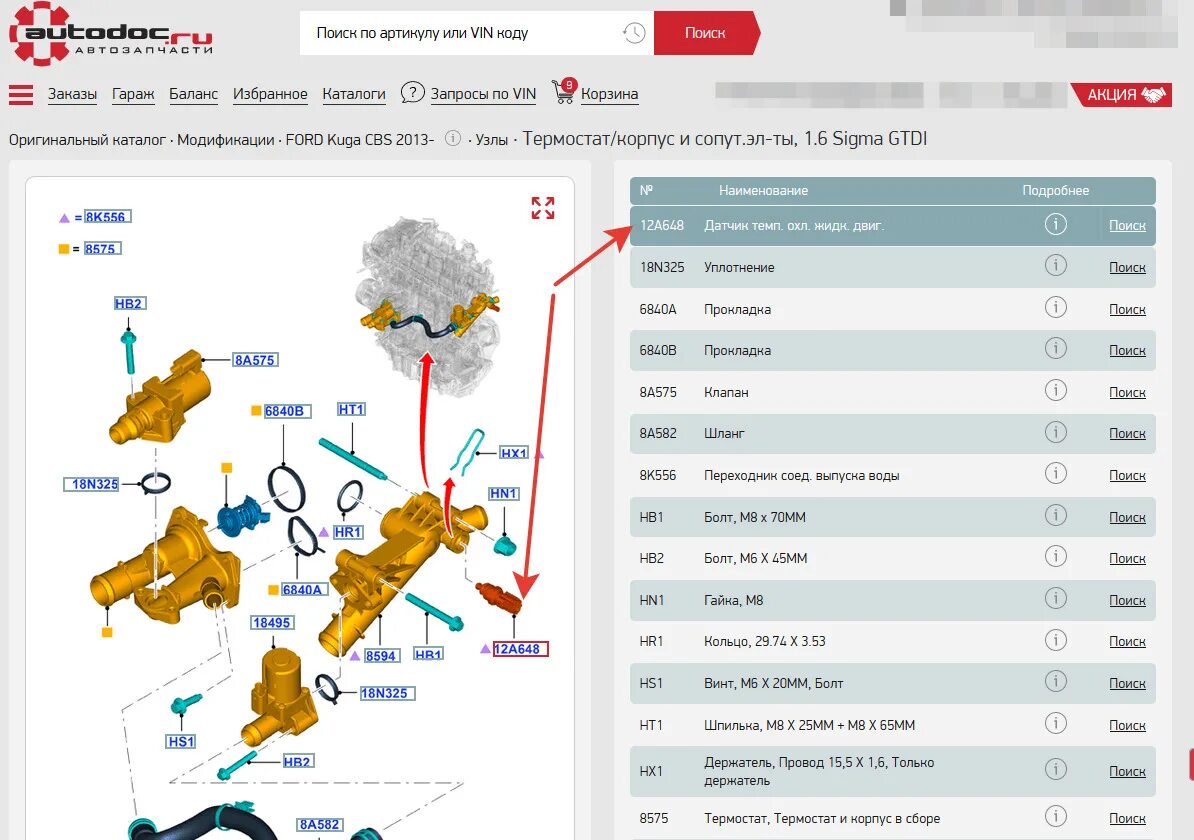1194x840 pixels.
Task: View info icon for 8A582 Шланг
Action: [1055, 432]
